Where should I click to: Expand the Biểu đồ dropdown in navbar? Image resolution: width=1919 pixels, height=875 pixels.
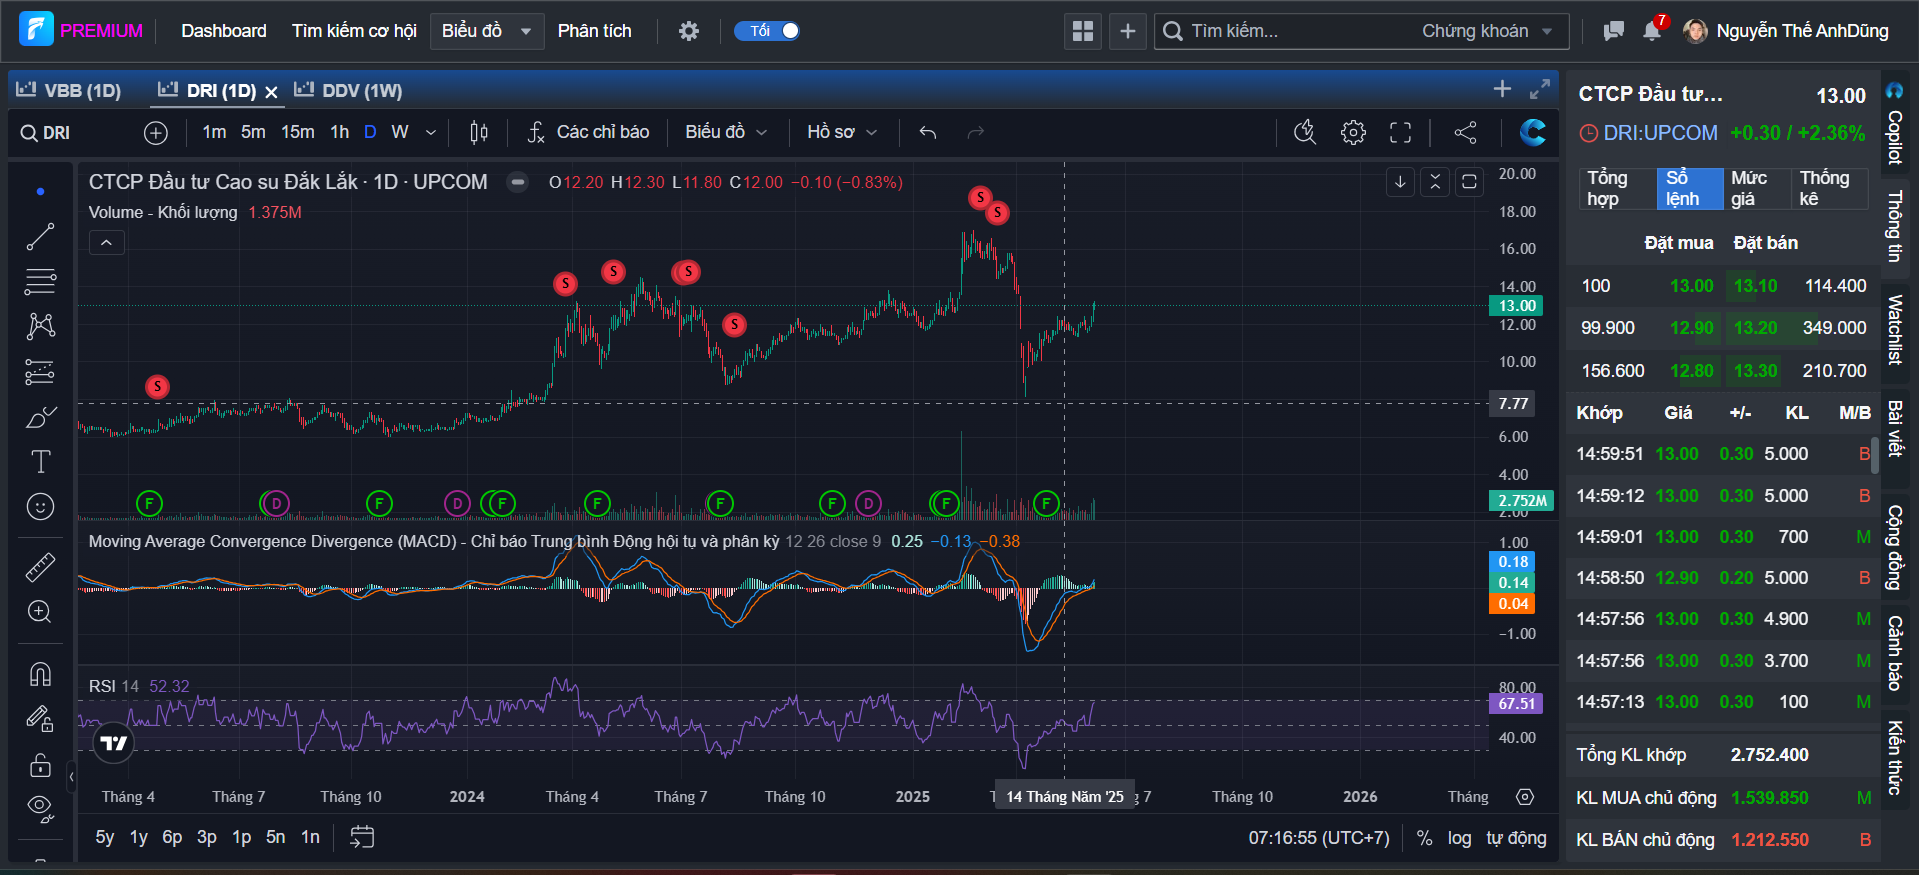pos(486,31)
